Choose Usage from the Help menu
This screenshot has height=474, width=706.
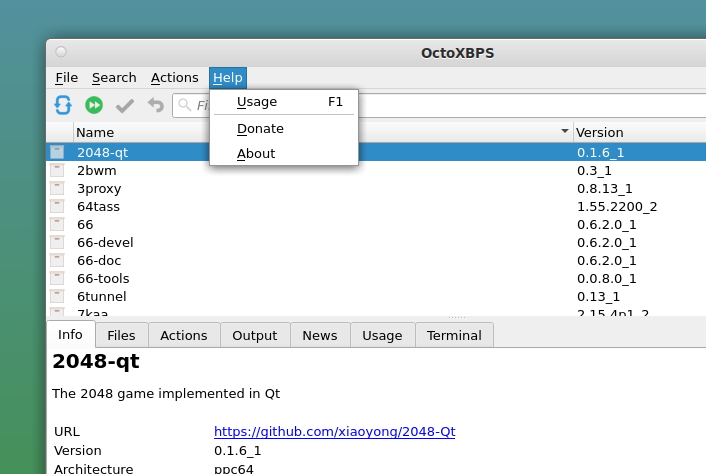pyautogui.click(x=284, y=102)
